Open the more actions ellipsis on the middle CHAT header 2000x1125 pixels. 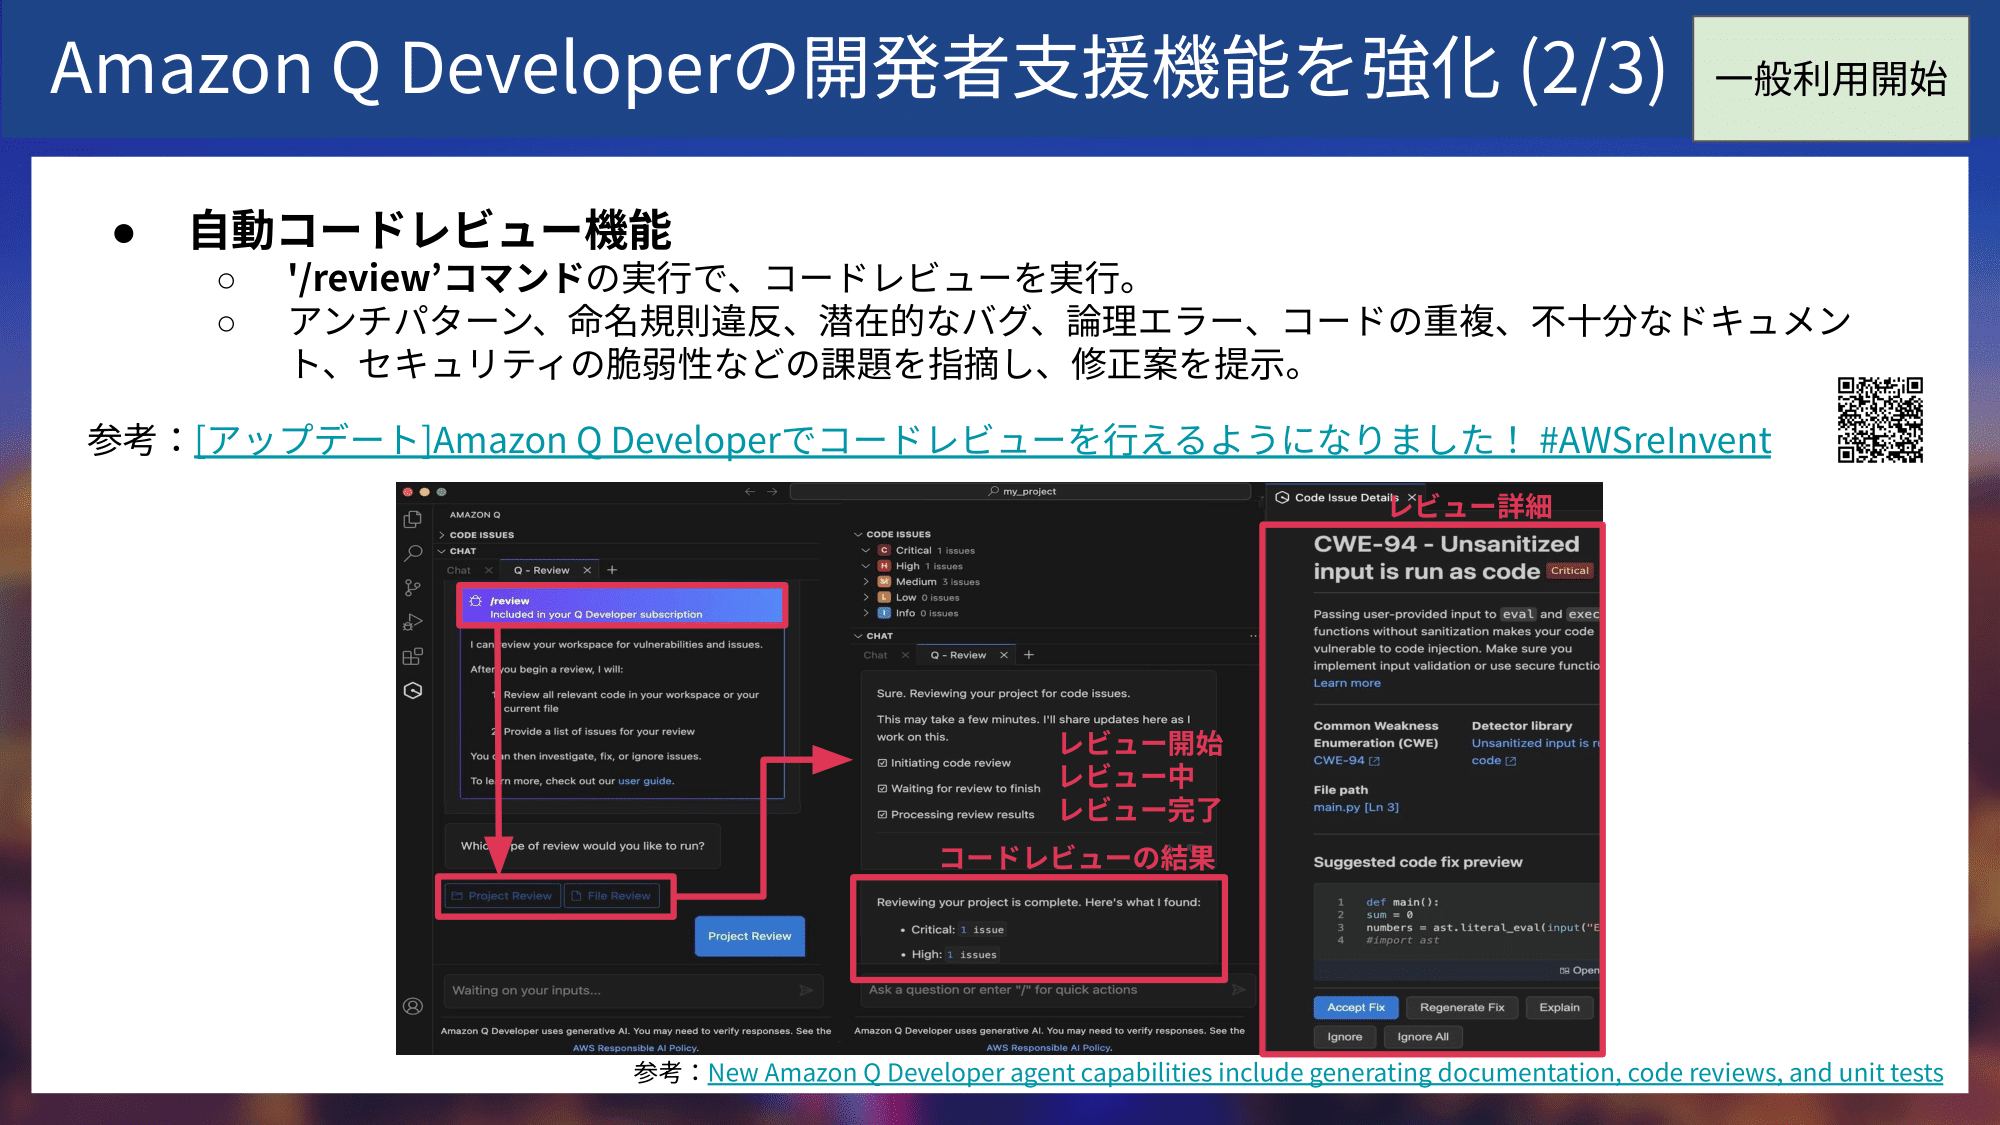[x=1253, y=636]
